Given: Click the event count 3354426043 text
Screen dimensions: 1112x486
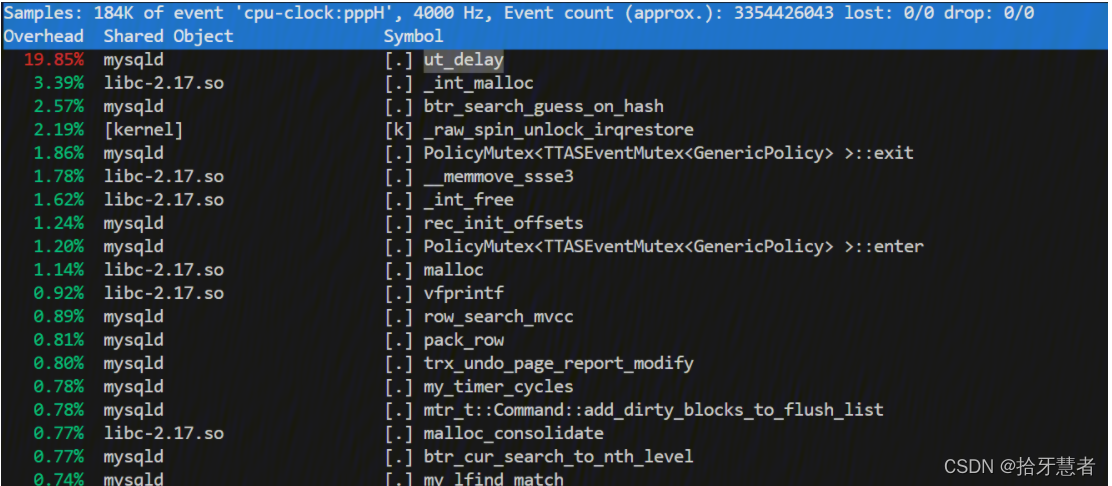Looking at the screenshot, I should 783,13.
